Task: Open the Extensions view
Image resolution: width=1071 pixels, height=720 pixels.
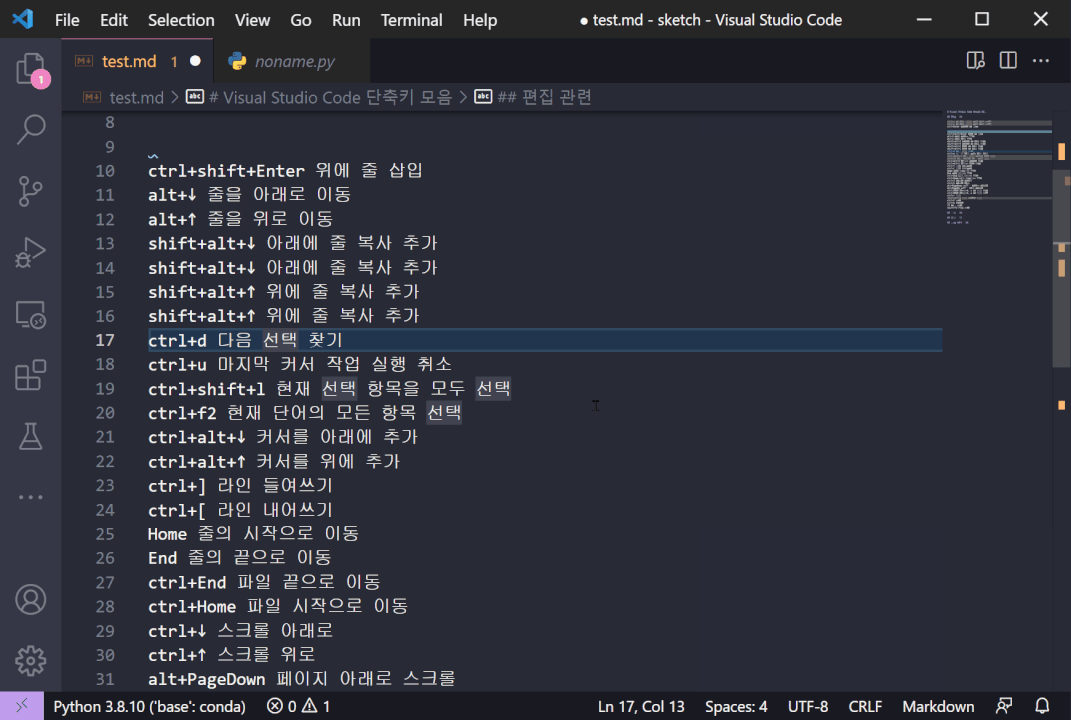Action: coord(31,375)
